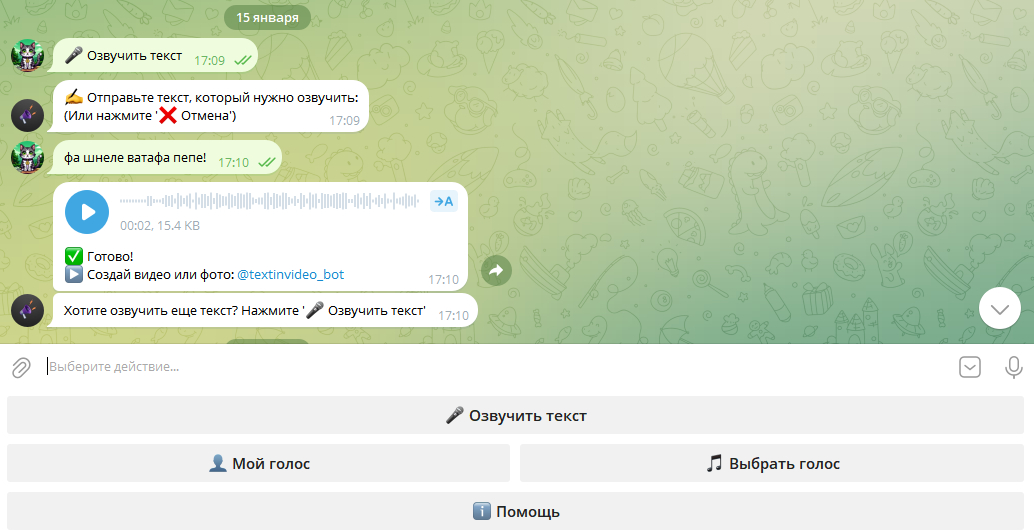The width and height of the screenshot is (1034, 530).
Task: Click the message 'фа шнеле ватафа пепе!'
Action: coord(167,158)
